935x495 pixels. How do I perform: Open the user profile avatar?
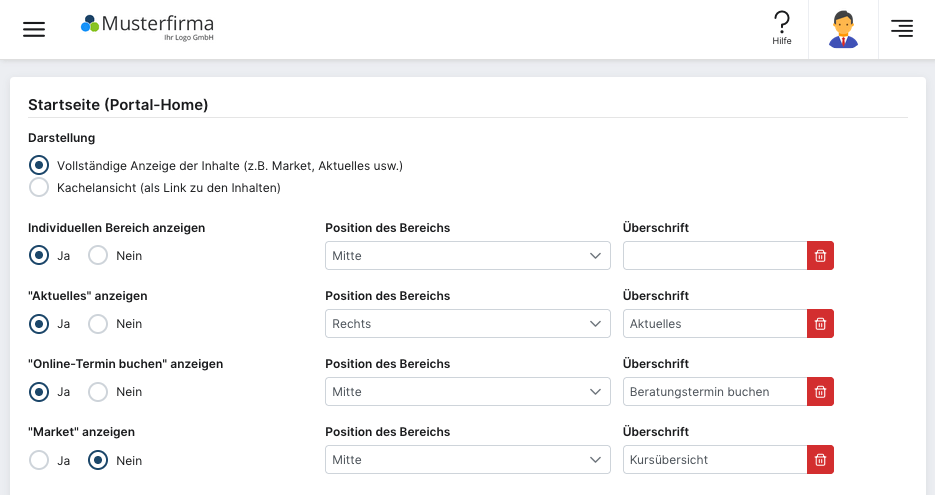[843, 29]
